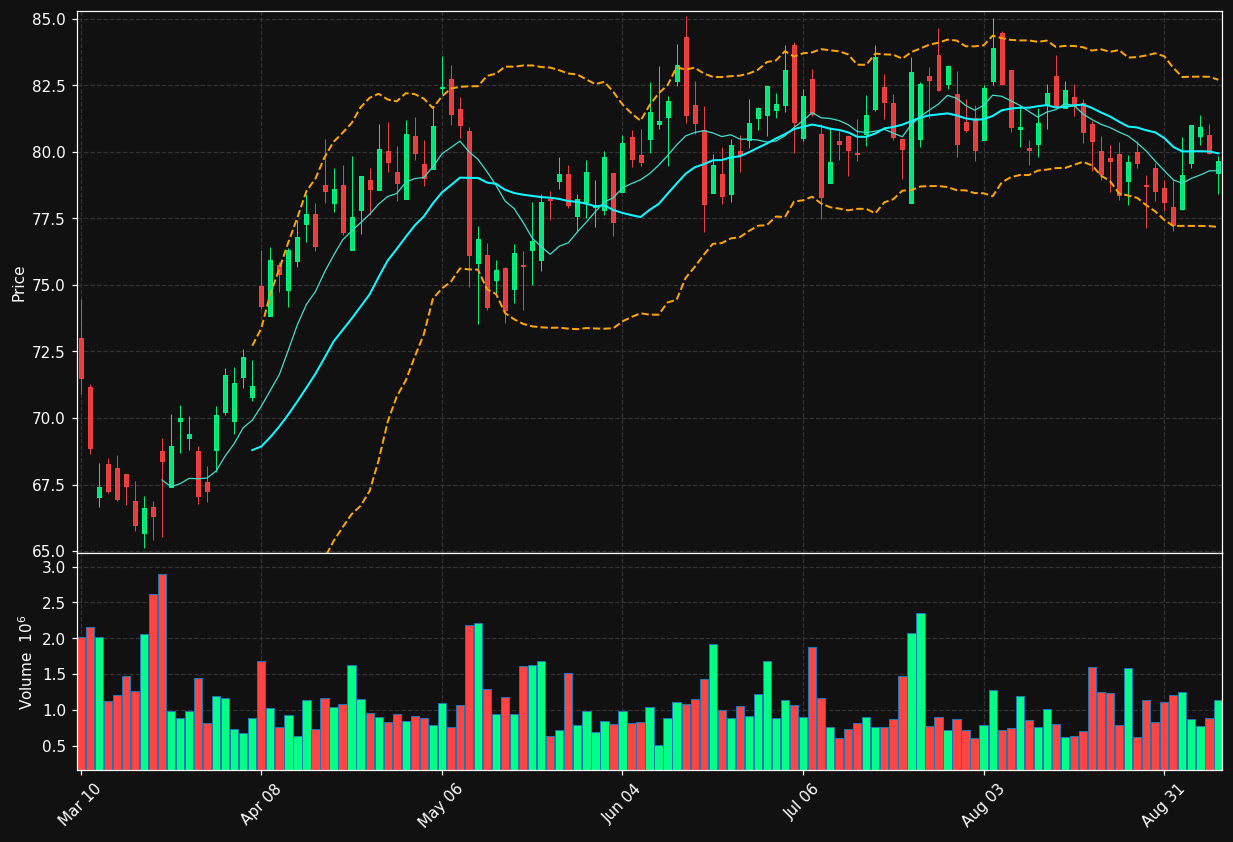Screen dimensions: 1233x842
Task: Select the Jun 04 date tick label
Action: coord(621,805)
